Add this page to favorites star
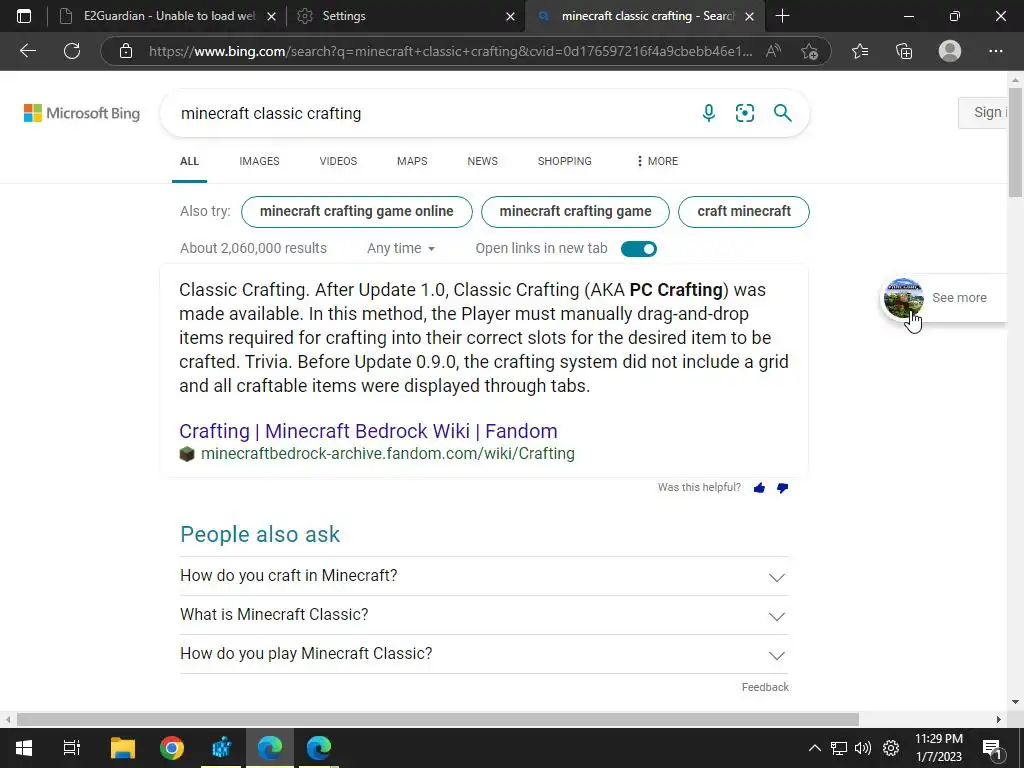This screenshot has height=768, width=1024. 809,51
